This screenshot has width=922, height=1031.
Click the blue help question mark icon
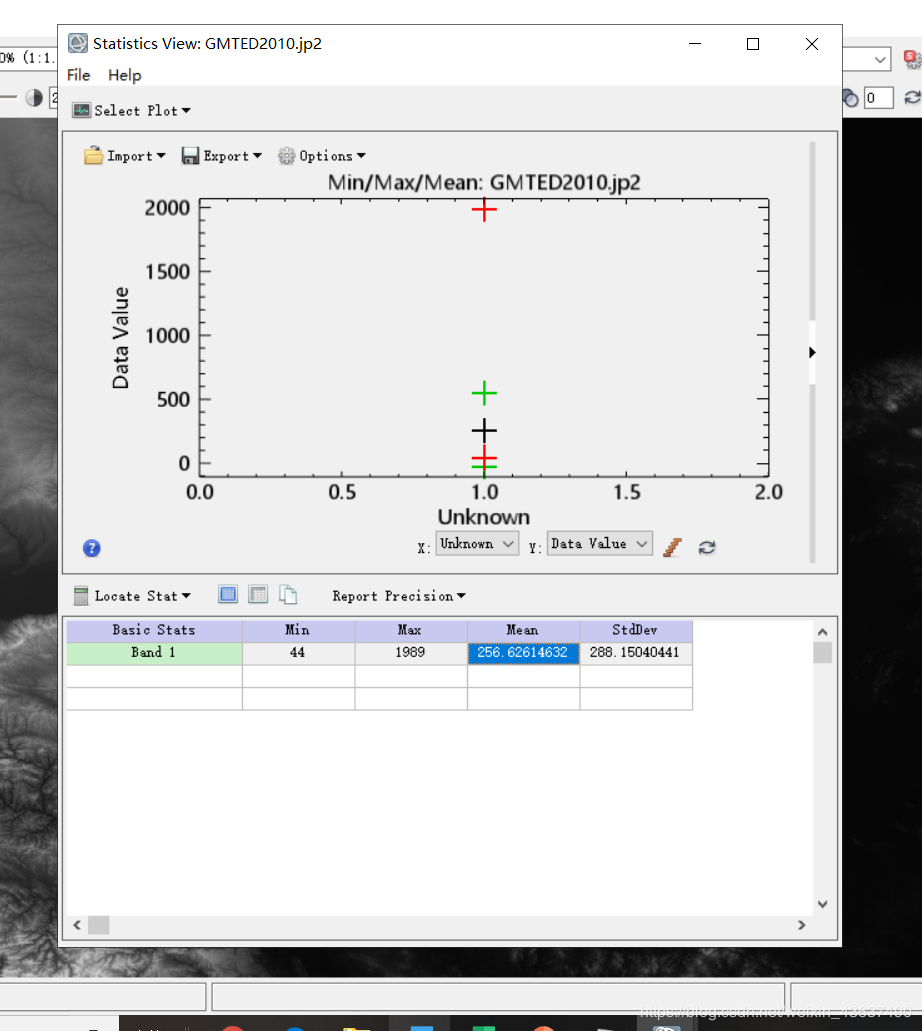click(x=92, y=548)
